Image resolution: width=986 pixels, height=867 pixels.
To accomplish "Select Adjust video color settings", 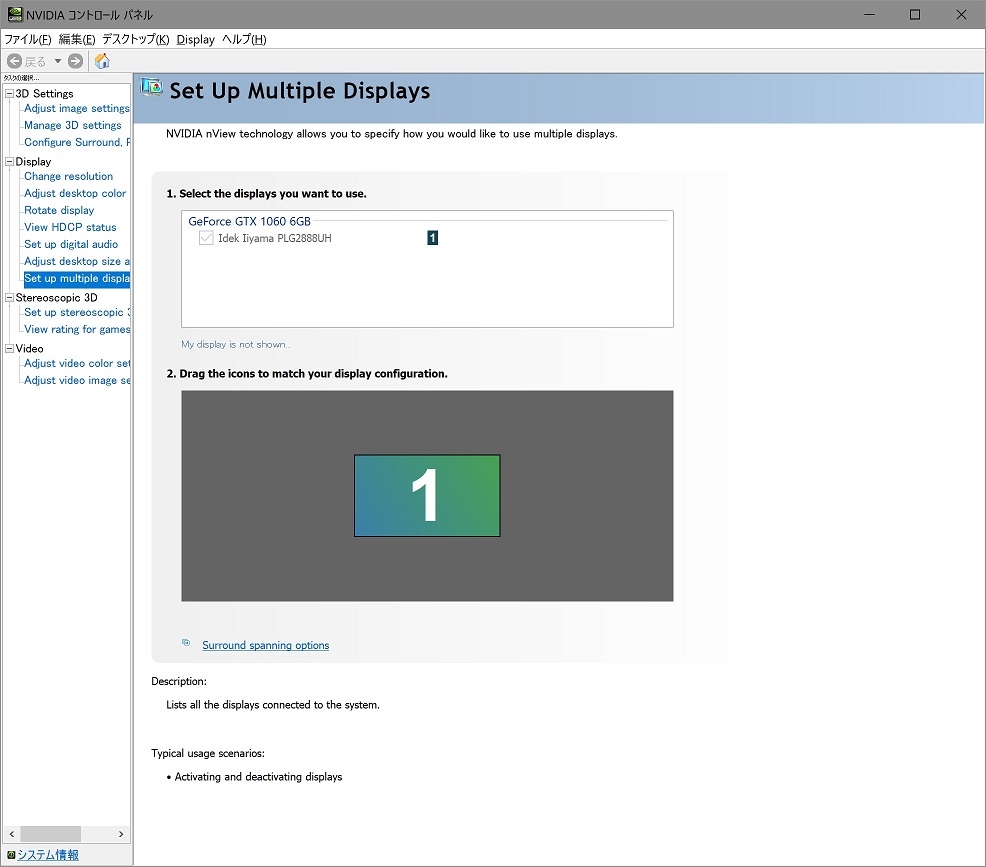I will coord(77,363).
